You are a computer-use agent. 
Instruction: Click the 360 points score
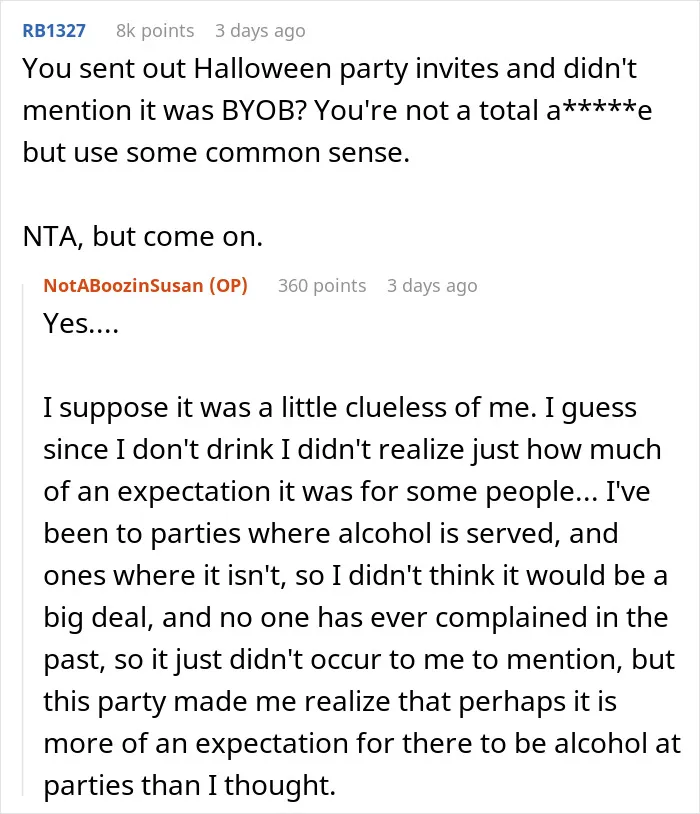tap(322, 286)
